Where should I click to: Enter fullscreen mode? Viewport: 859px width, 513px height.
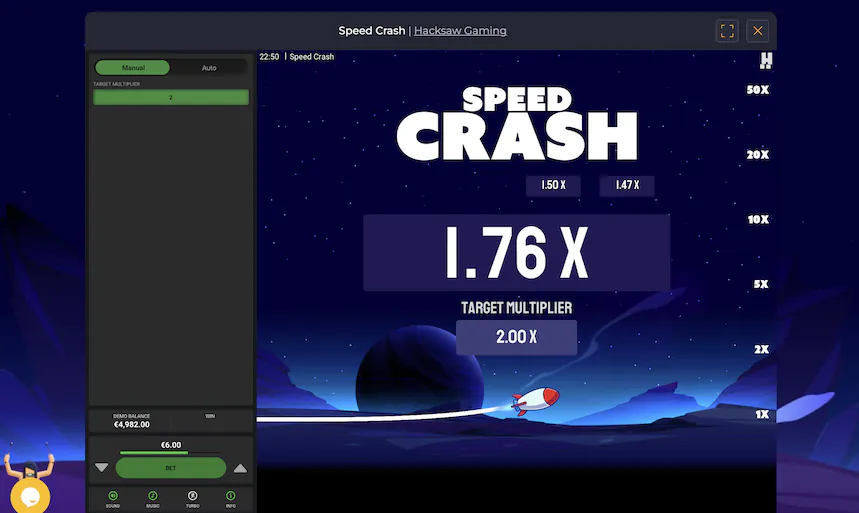point(727,31)
